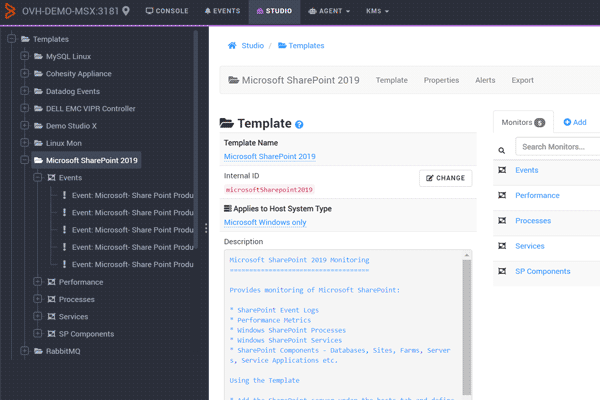Expand the Processes node in tree
Viewport: 600px width, 400px height.
[x=38, y=299]
